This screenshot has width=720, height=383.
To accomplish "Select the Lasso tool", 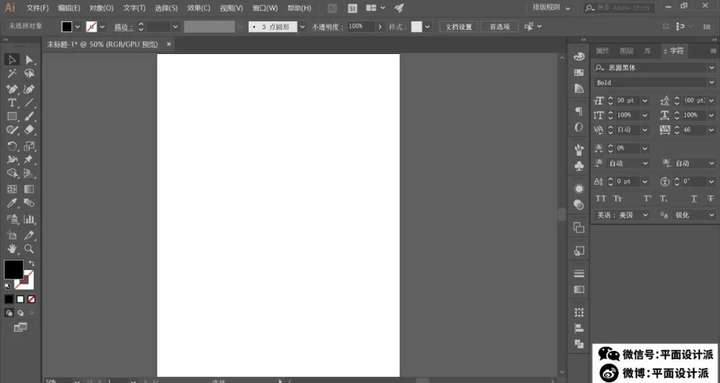I will (x=29, y=74).
